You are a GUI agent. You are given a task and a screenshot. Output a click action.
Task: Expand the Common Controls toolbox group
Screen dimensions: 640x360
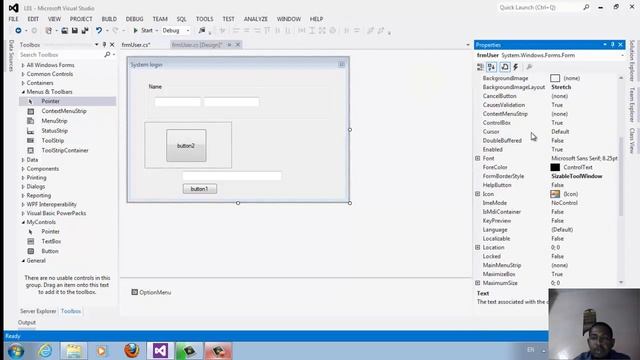tap(23, 74)
